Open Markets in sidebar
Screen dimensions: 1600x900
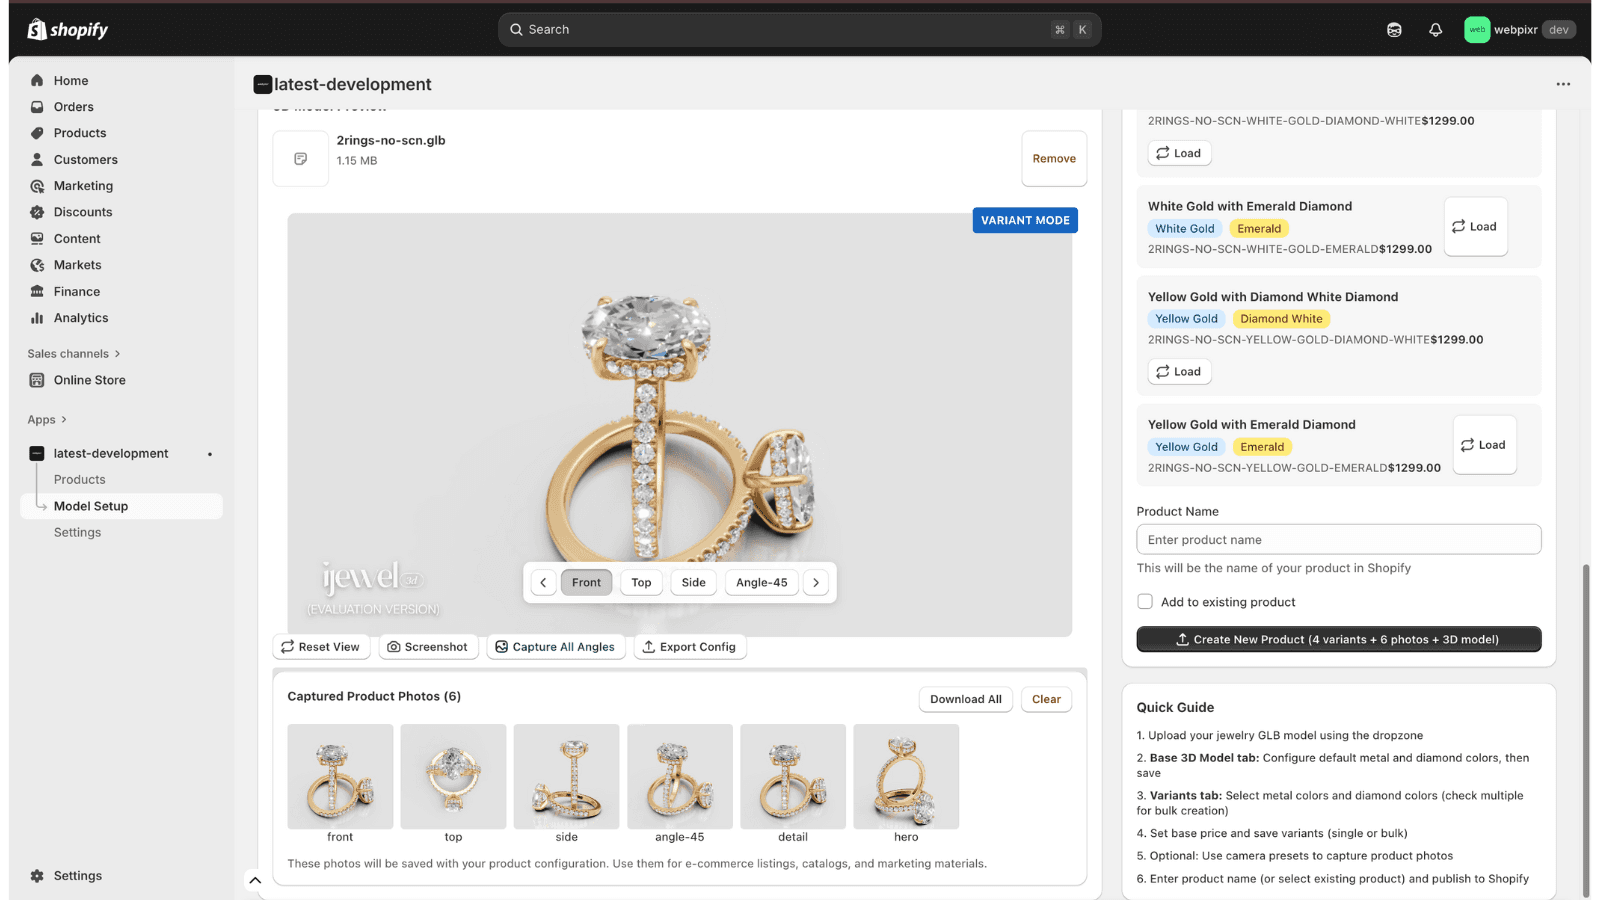(x=78, y=265)
